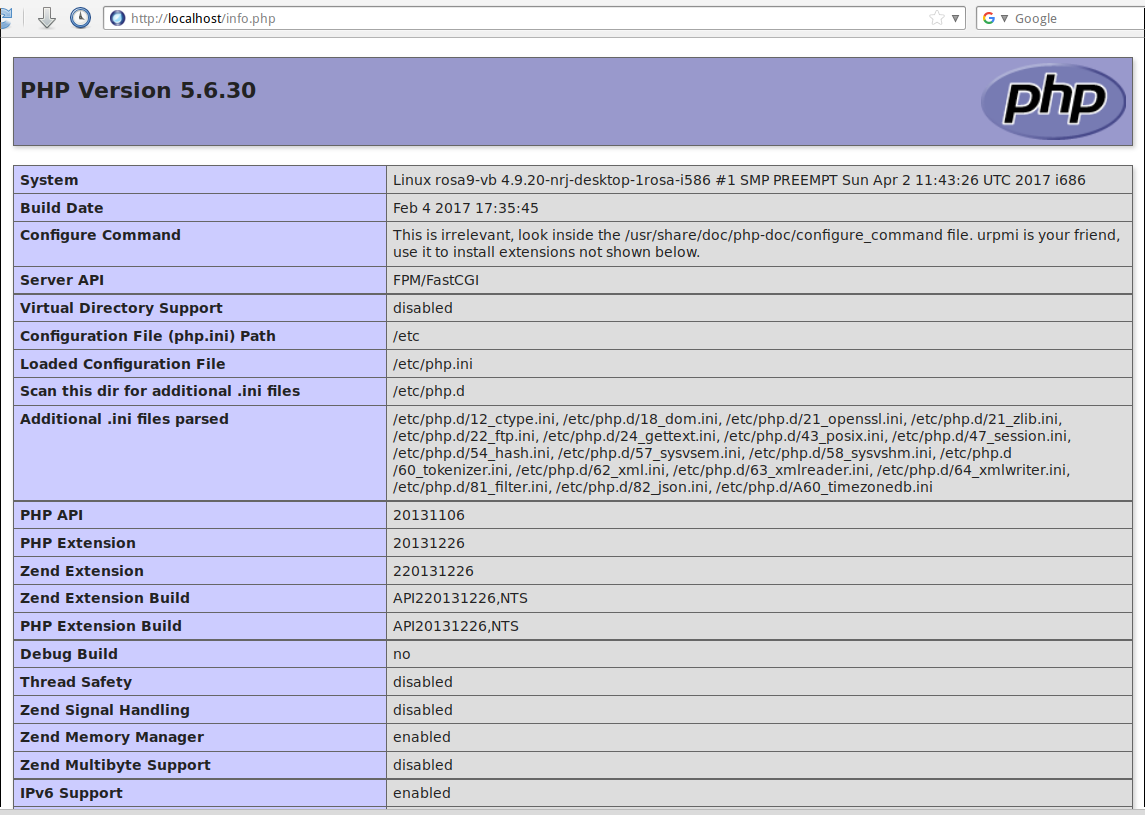Select the API20131226,NTS value

click(456, 626)
